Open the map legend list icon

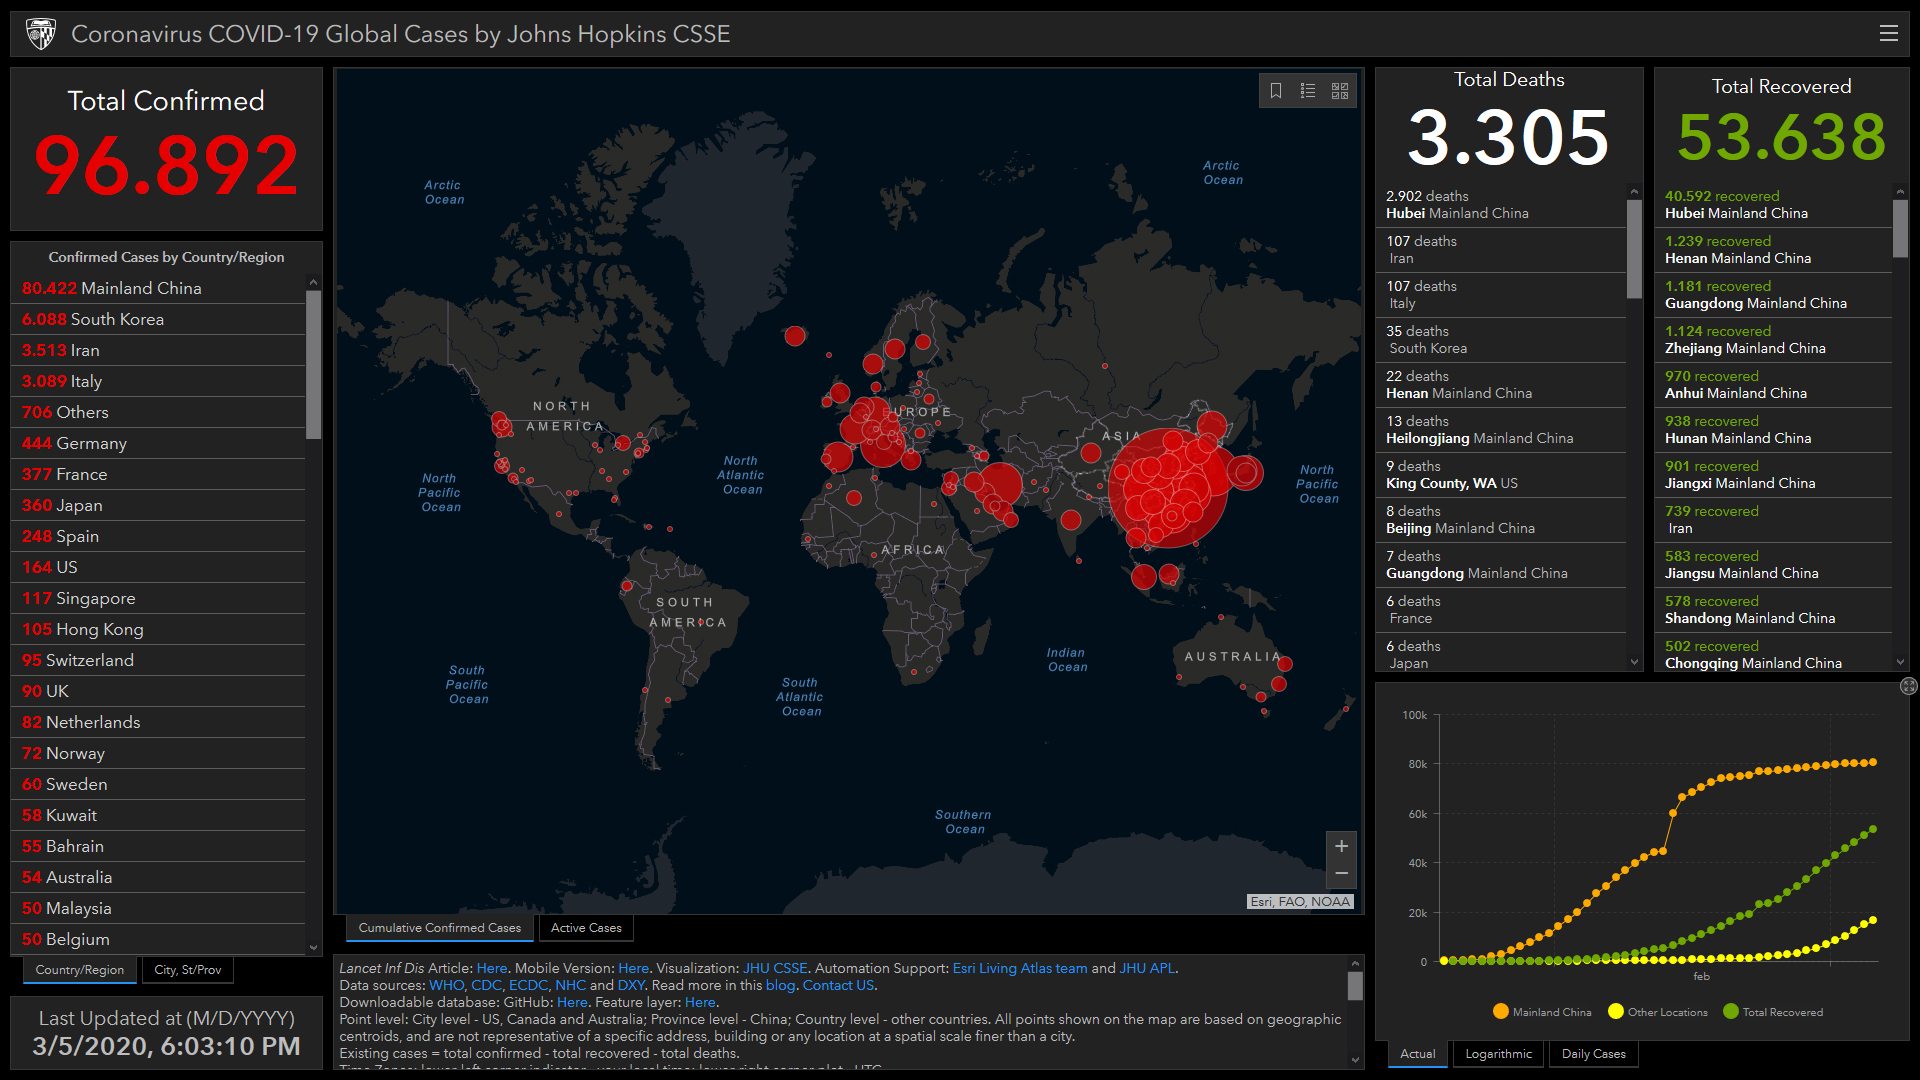coord(1308,91)
